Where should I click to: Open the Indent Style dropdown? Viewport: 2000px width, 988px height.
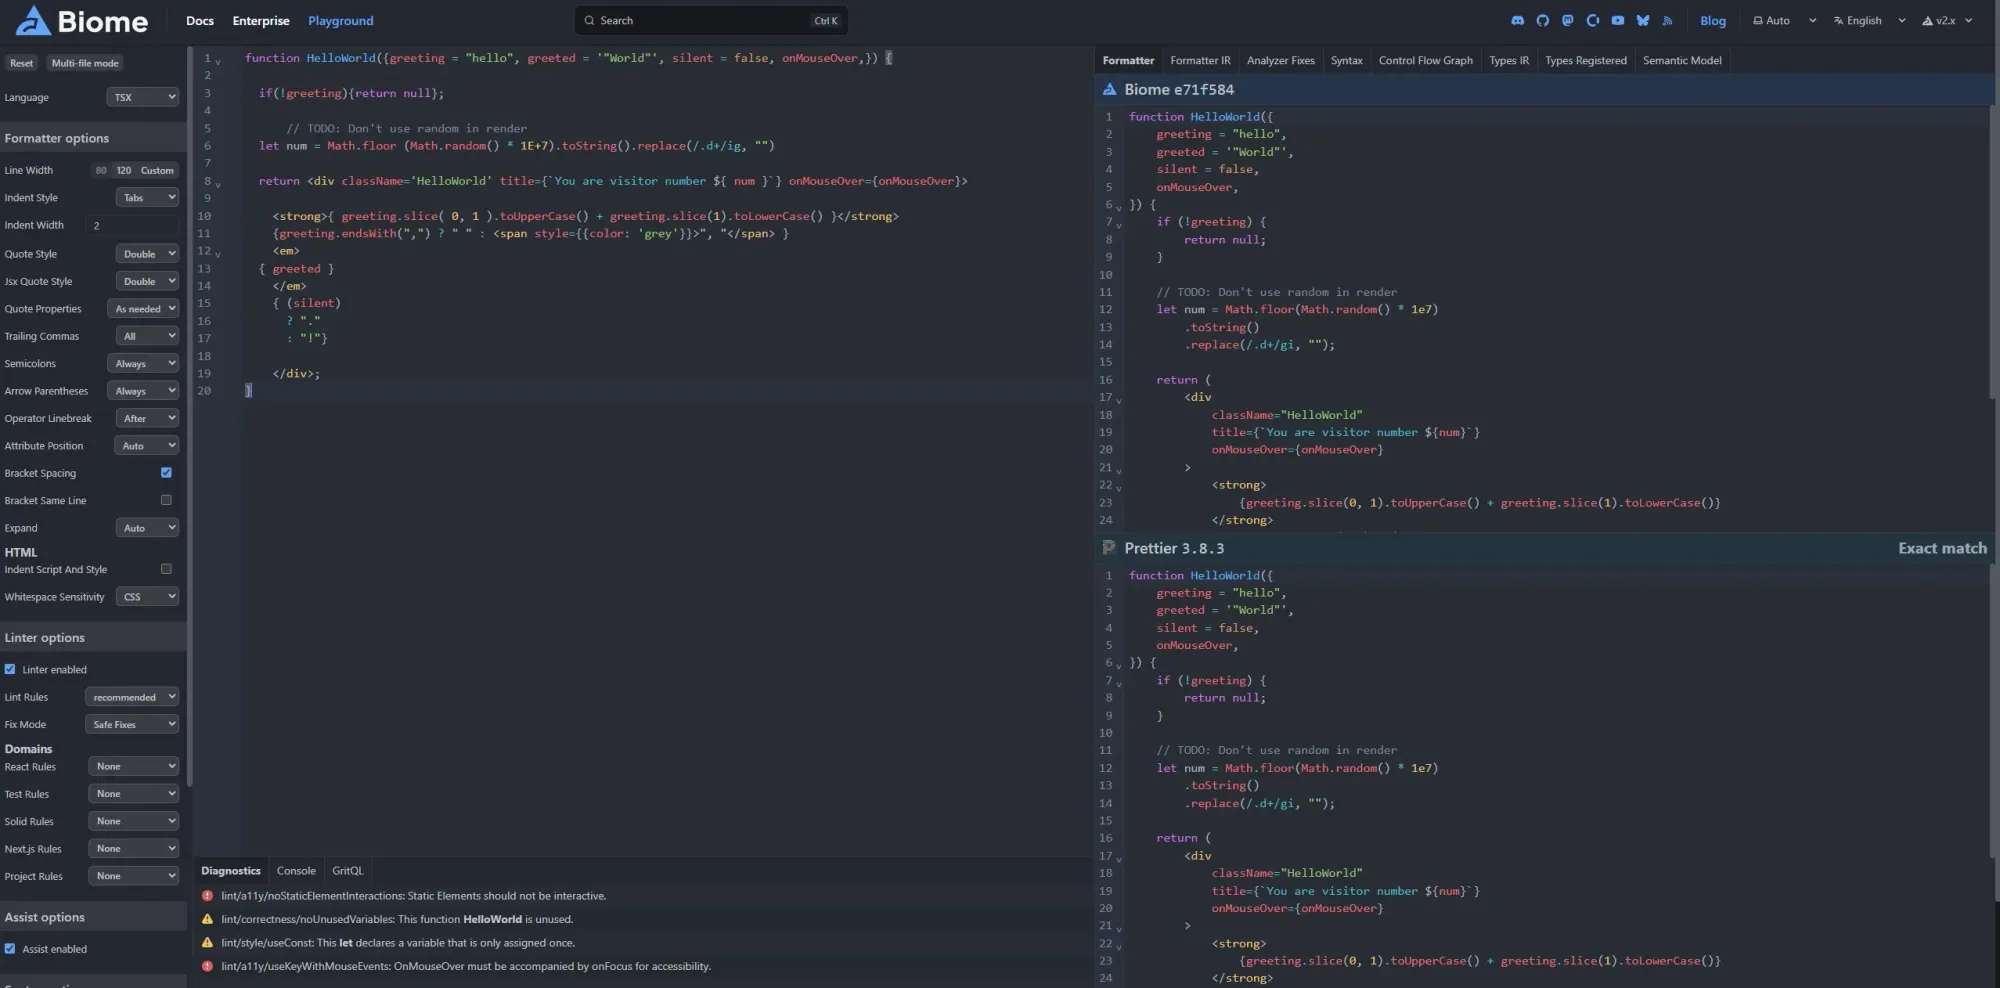click(x=147, y=198)
